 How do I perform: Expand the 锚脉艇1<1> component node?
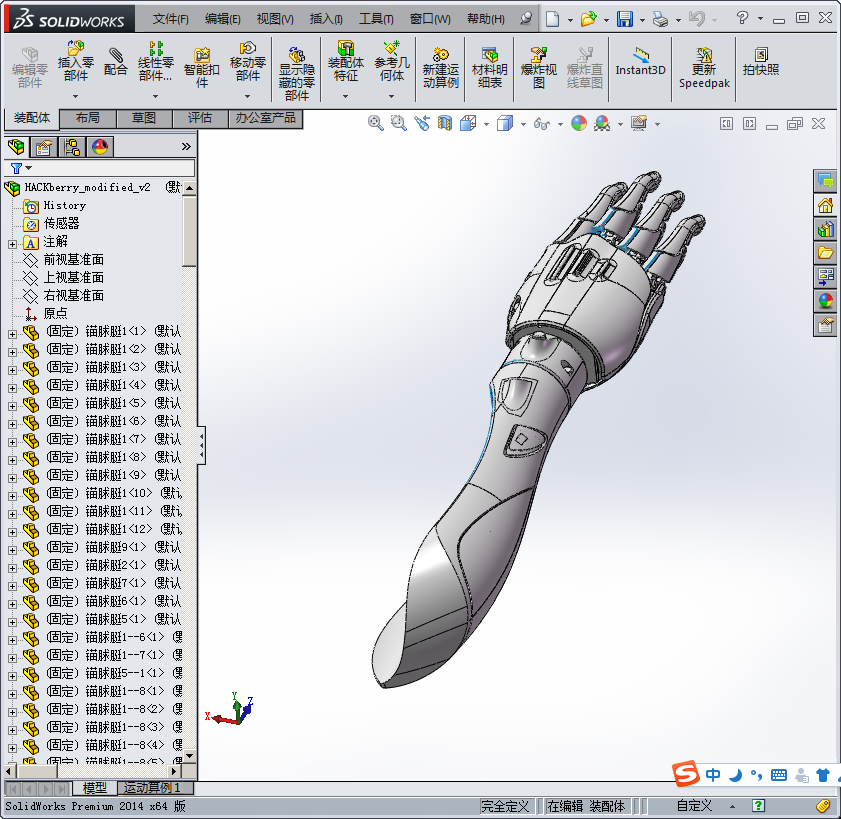pyautogui.click(x=12, y=334)
